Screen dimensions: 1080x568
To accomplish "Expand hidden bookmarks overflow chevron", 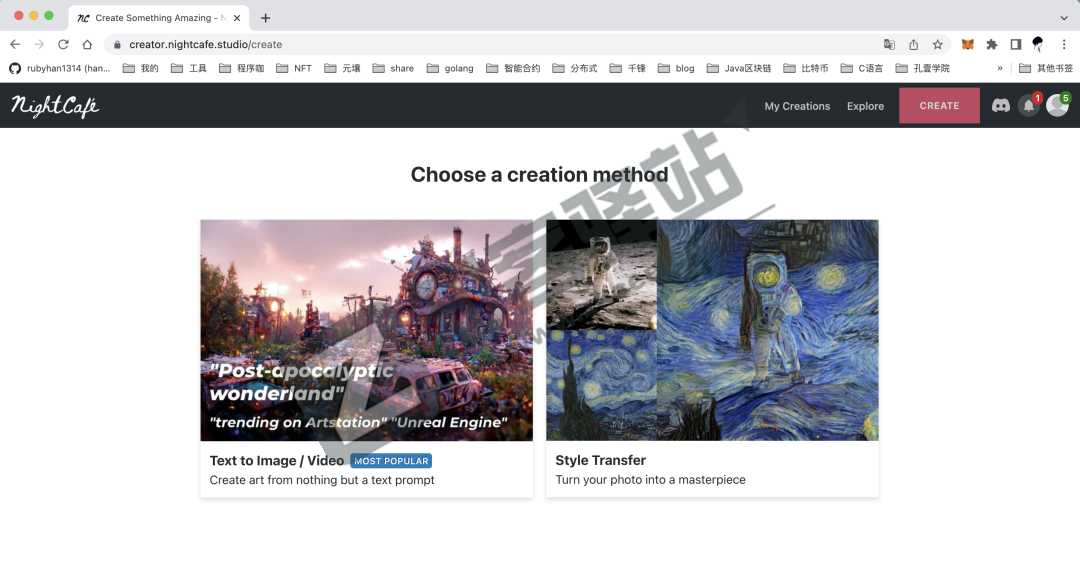I will click(1000, 68).
